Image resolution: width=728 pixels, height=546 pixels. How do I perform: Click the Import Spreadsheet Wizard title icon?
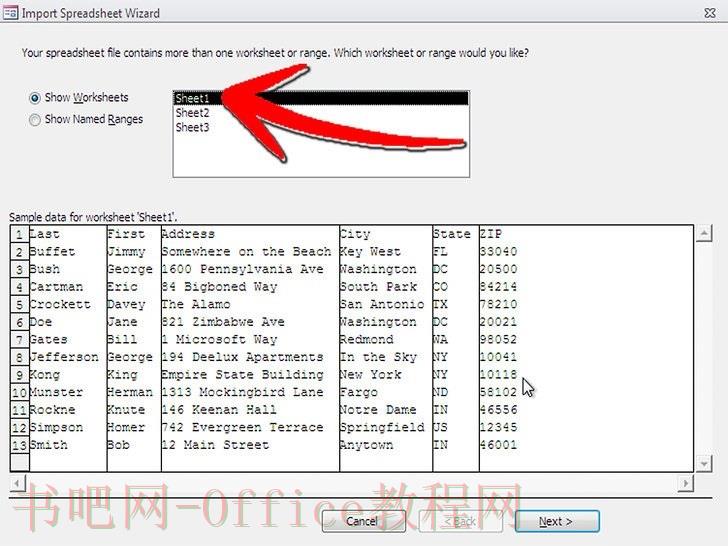[x=10, y=13]
